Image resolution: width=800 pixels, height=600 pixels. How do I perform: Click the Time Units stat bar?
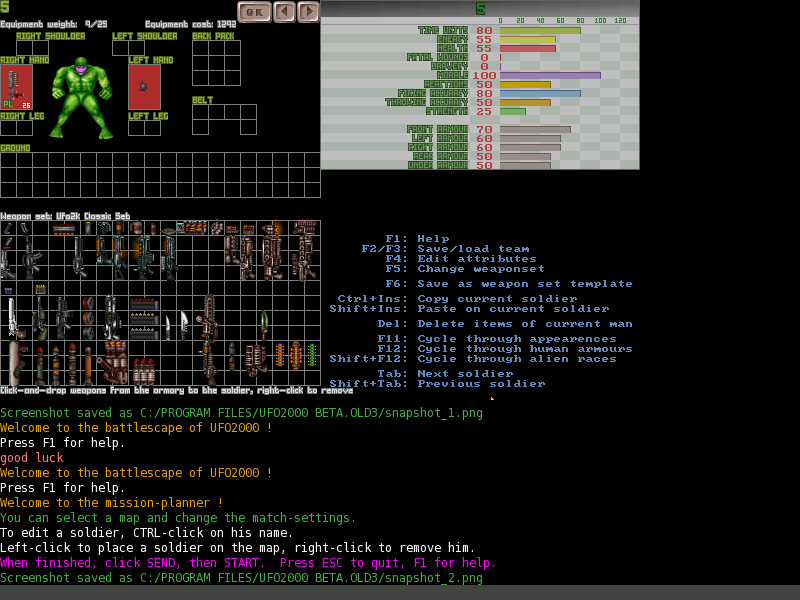(x=539, y=30)
